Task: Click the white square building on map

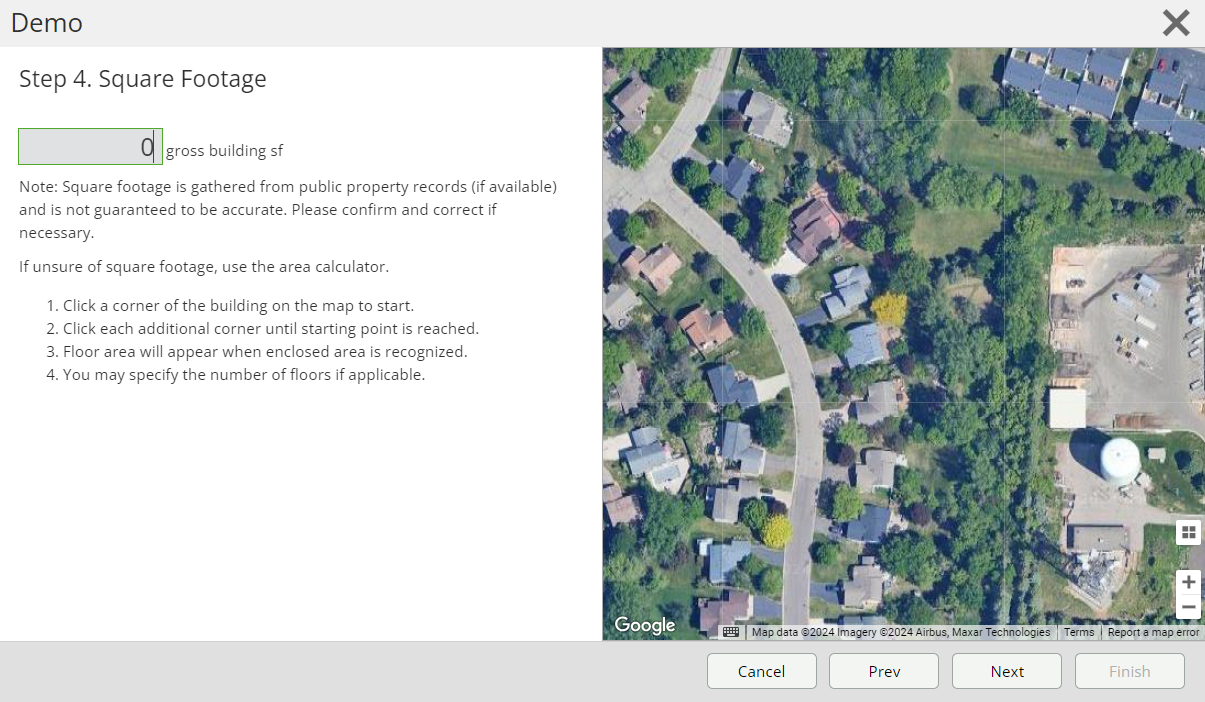Action: 1067,408
